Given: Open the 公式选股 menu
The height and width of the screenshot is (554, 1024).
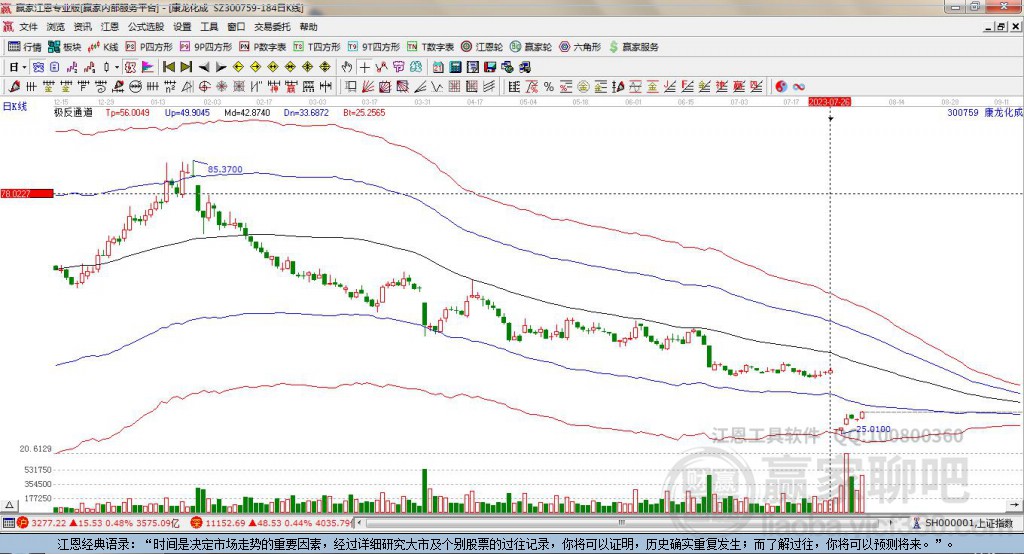Looking at the screenshot, I should (x=146, y=27).
